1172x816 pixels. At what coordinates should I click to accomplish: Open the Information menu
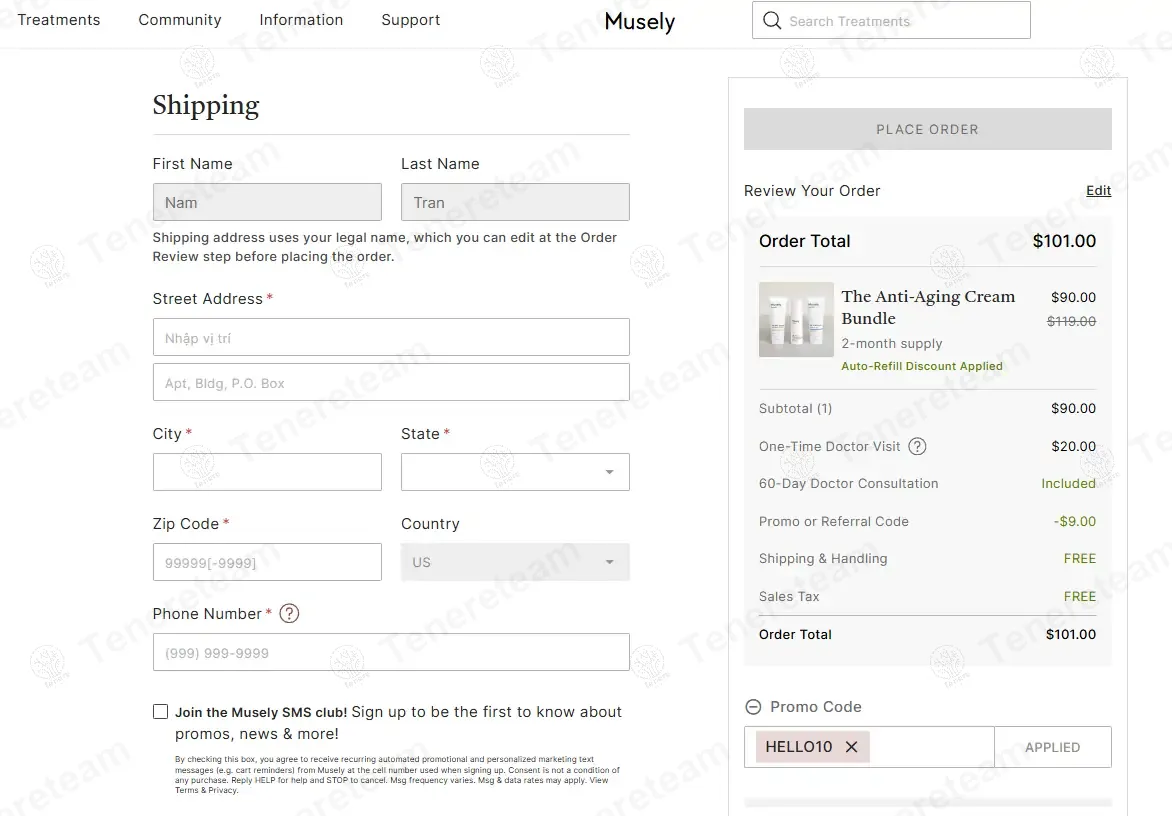(x=301, y=20)
